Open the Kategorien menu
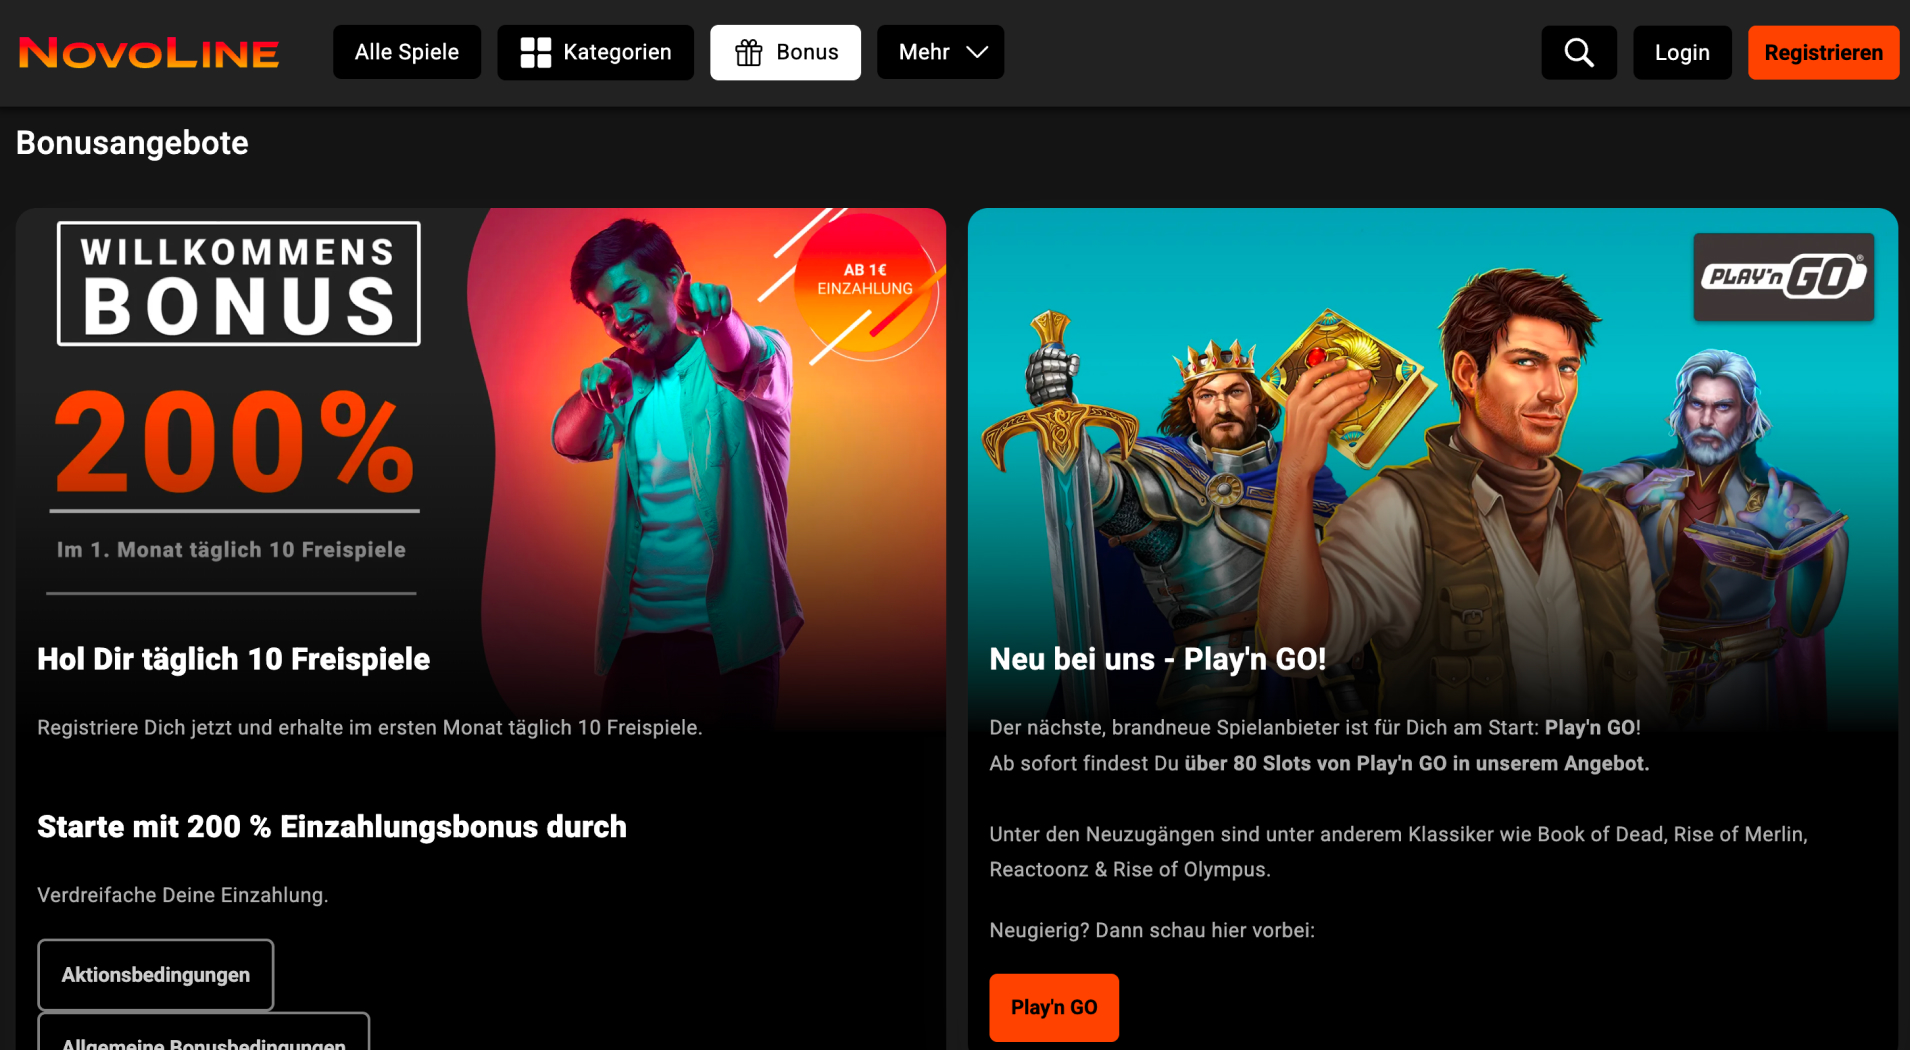1910x1050 pixels. pos(596,52)
